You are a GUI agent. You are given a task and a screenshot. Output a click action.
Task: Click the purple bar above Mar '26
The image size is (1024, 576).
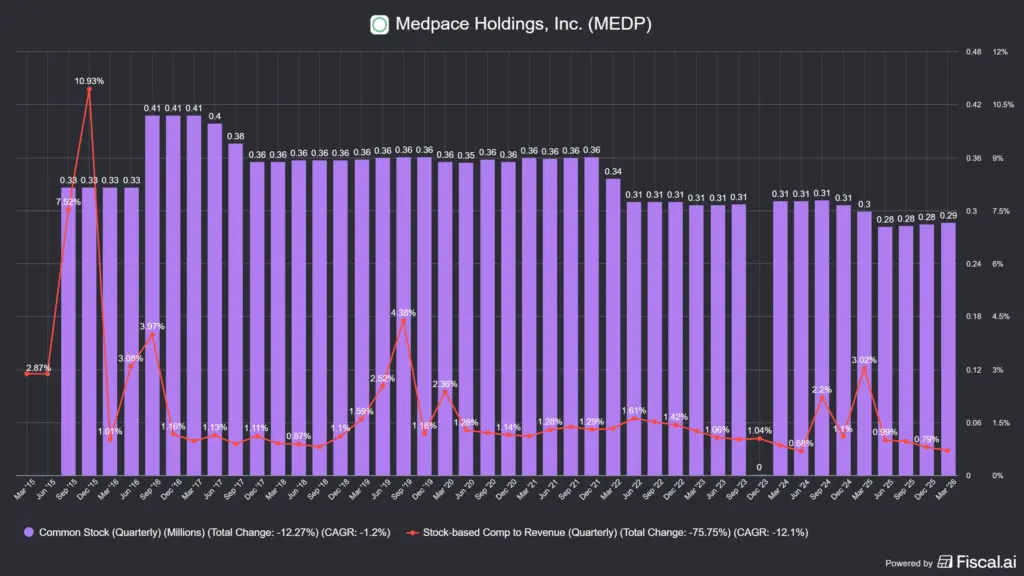[948, 349]
